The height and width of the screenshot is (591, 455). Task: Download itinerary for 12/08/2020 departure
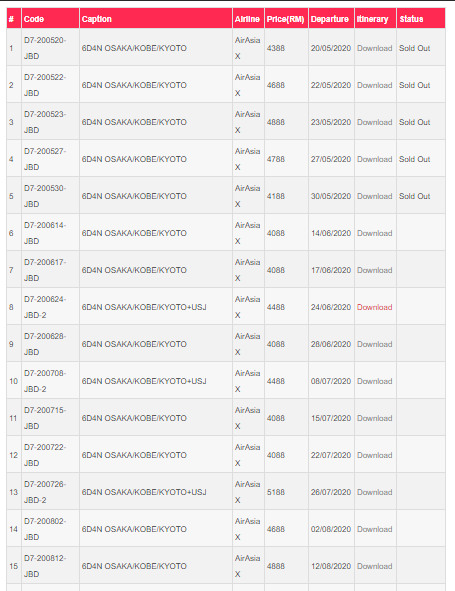tap(374, 566)
